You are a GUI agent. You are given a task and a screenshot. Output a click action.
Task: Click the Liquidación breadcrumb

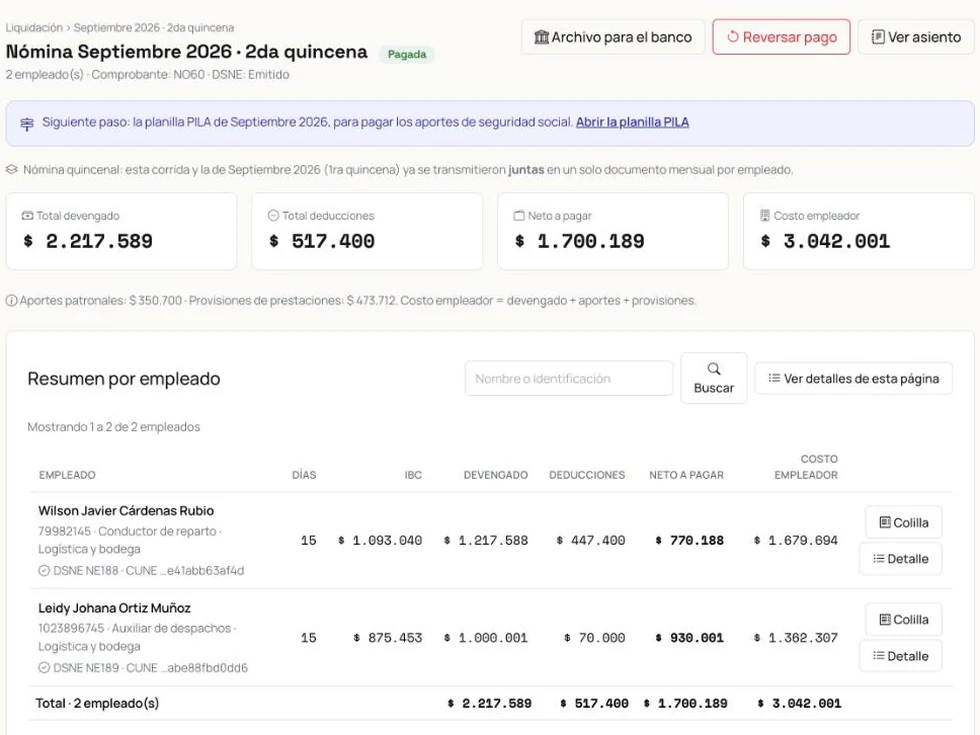(34, 28)
